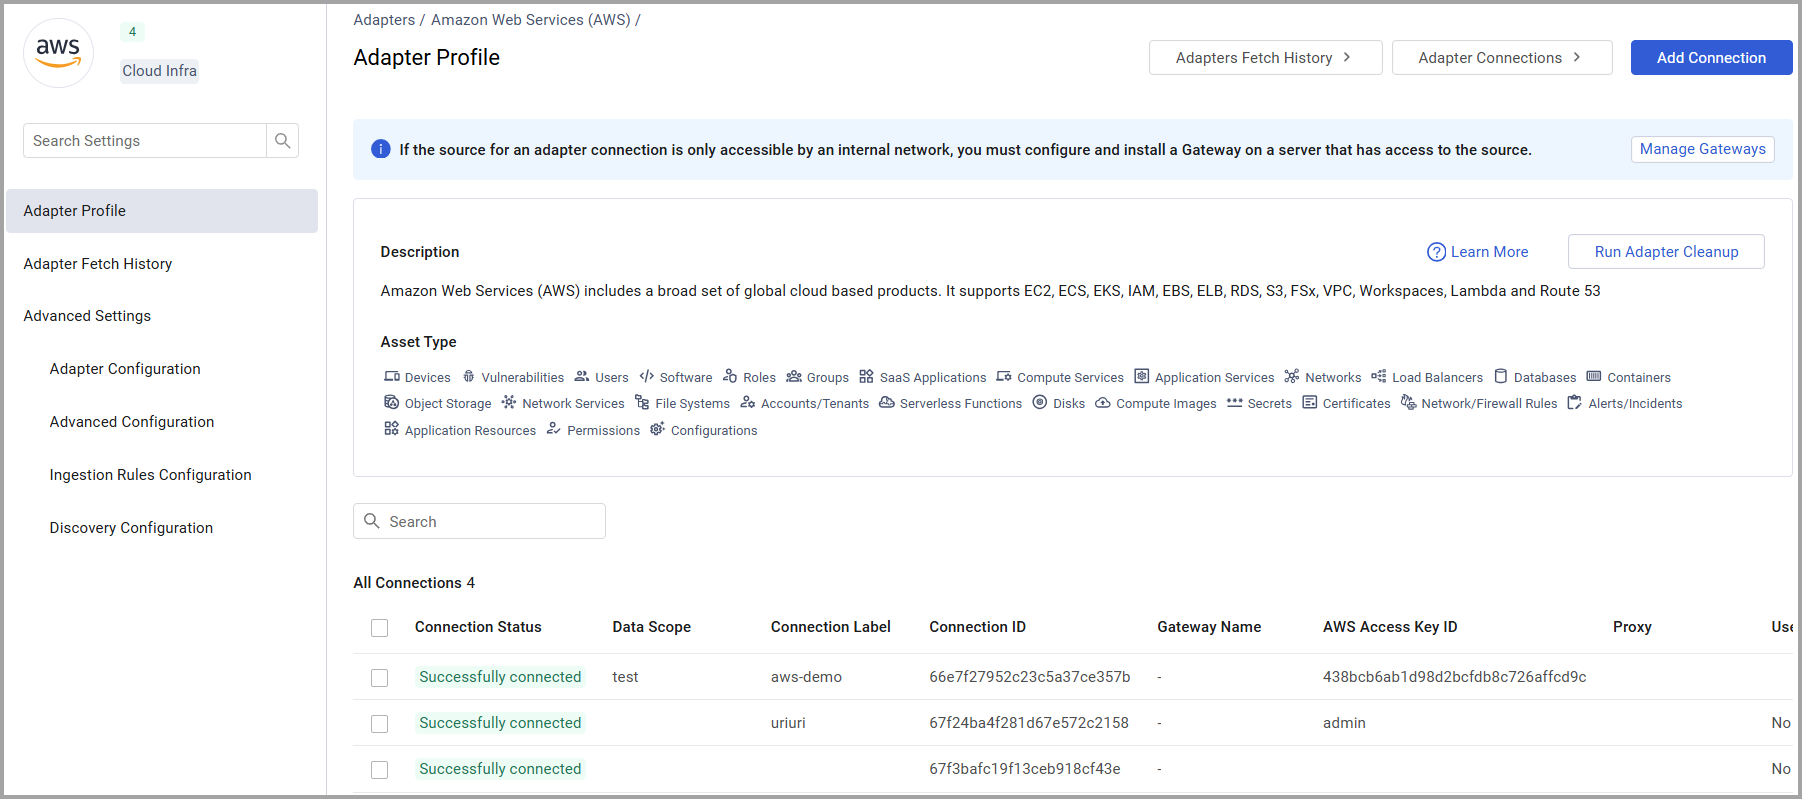This screenshot has height=799, width=1802.
Task: Click the Secrets asset type icon
Action: (1235, 403)
